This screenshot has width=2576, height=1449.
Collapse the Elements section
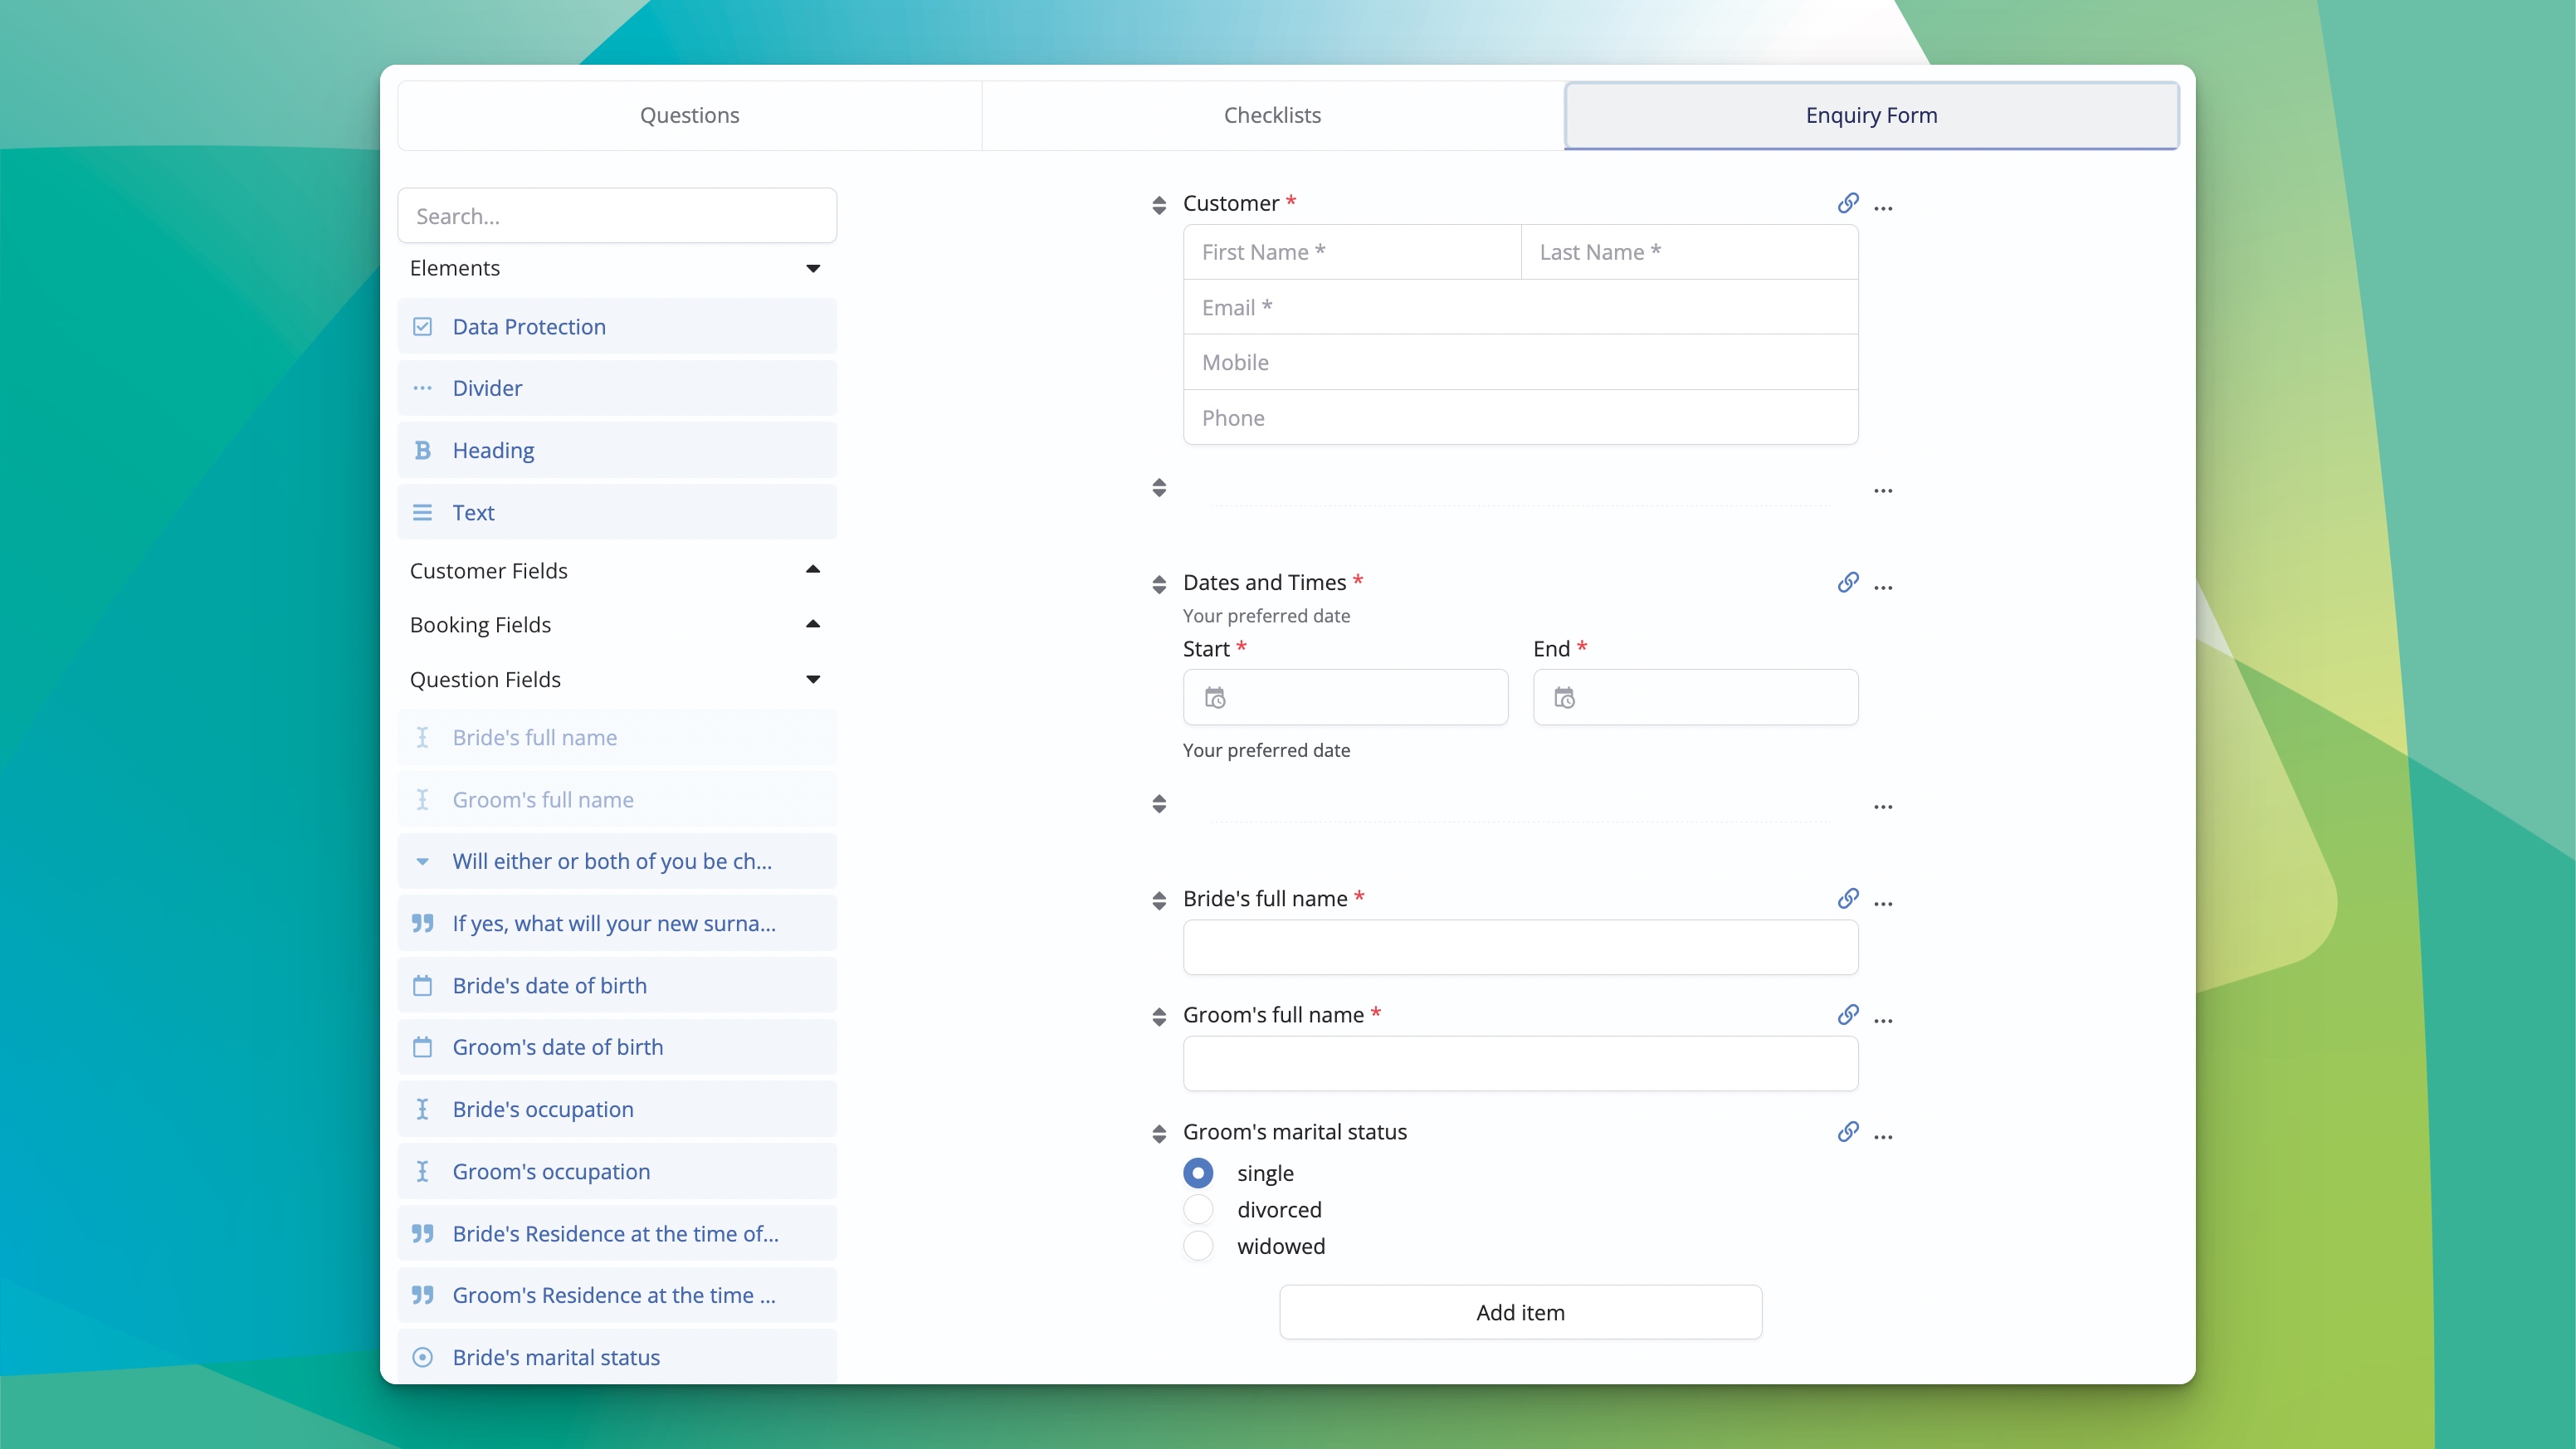812,268
